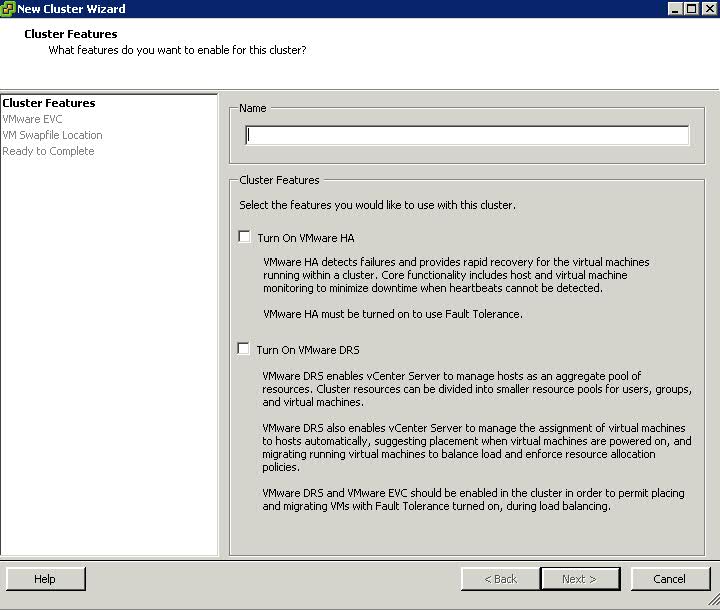Screen dimensions: 720x610
Task: Focus the cluster Name text field
Action: click(x=467, y=135)
